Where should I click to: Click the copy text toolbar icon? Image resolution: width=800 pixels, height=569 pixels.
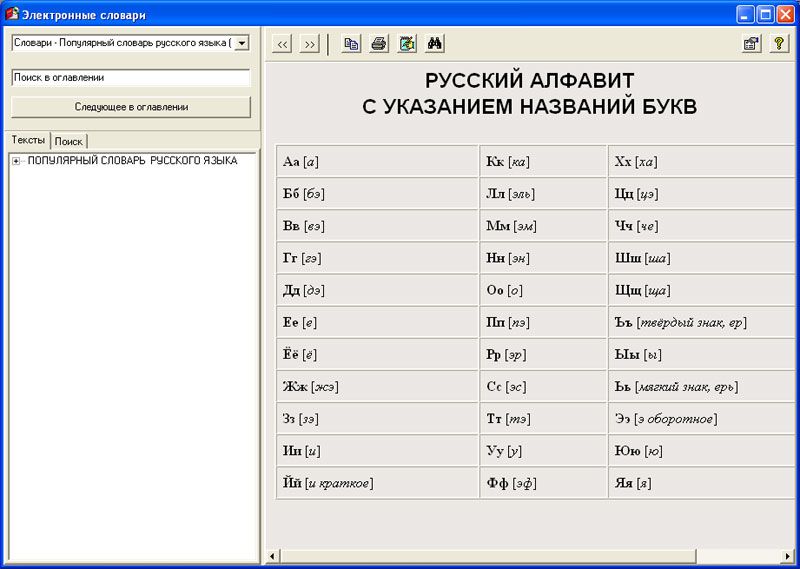tap(351, 44)
